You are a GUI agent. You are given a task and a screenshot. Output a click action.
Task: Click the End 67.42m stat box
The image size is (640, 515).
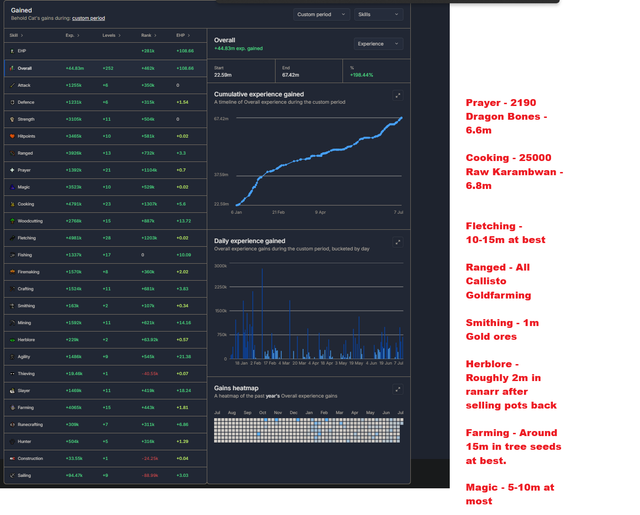309,71
